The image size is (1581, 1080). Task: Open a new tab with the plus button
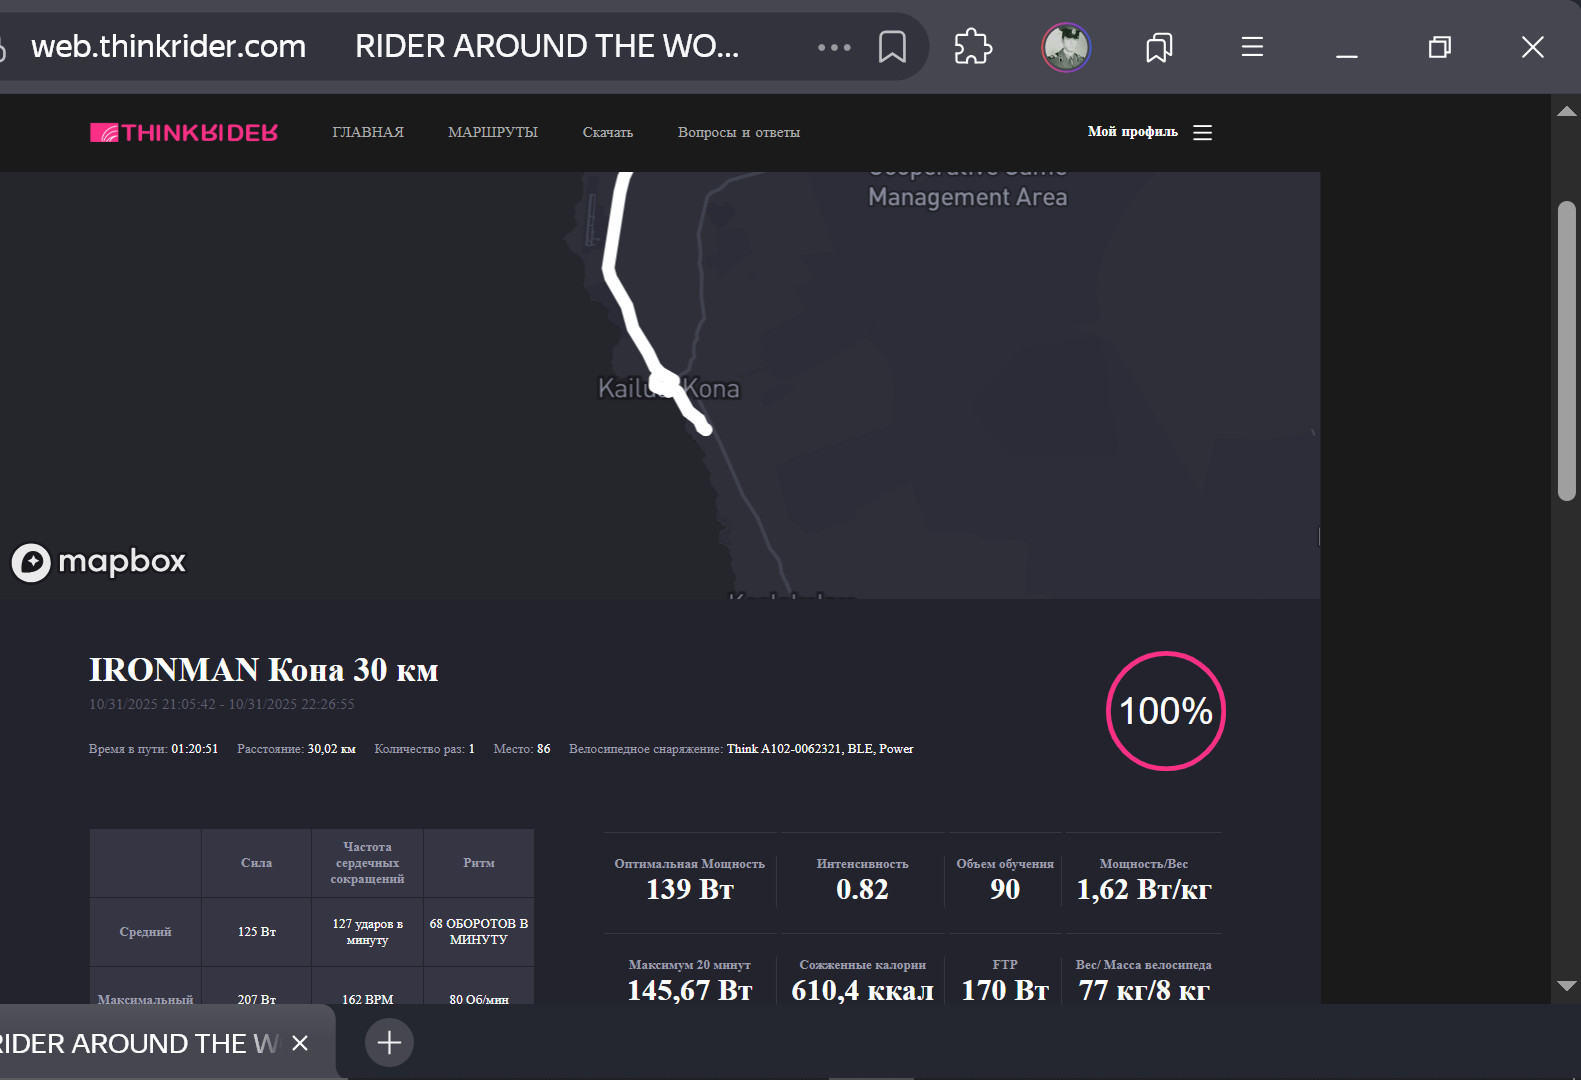[x=389, y=1043]
